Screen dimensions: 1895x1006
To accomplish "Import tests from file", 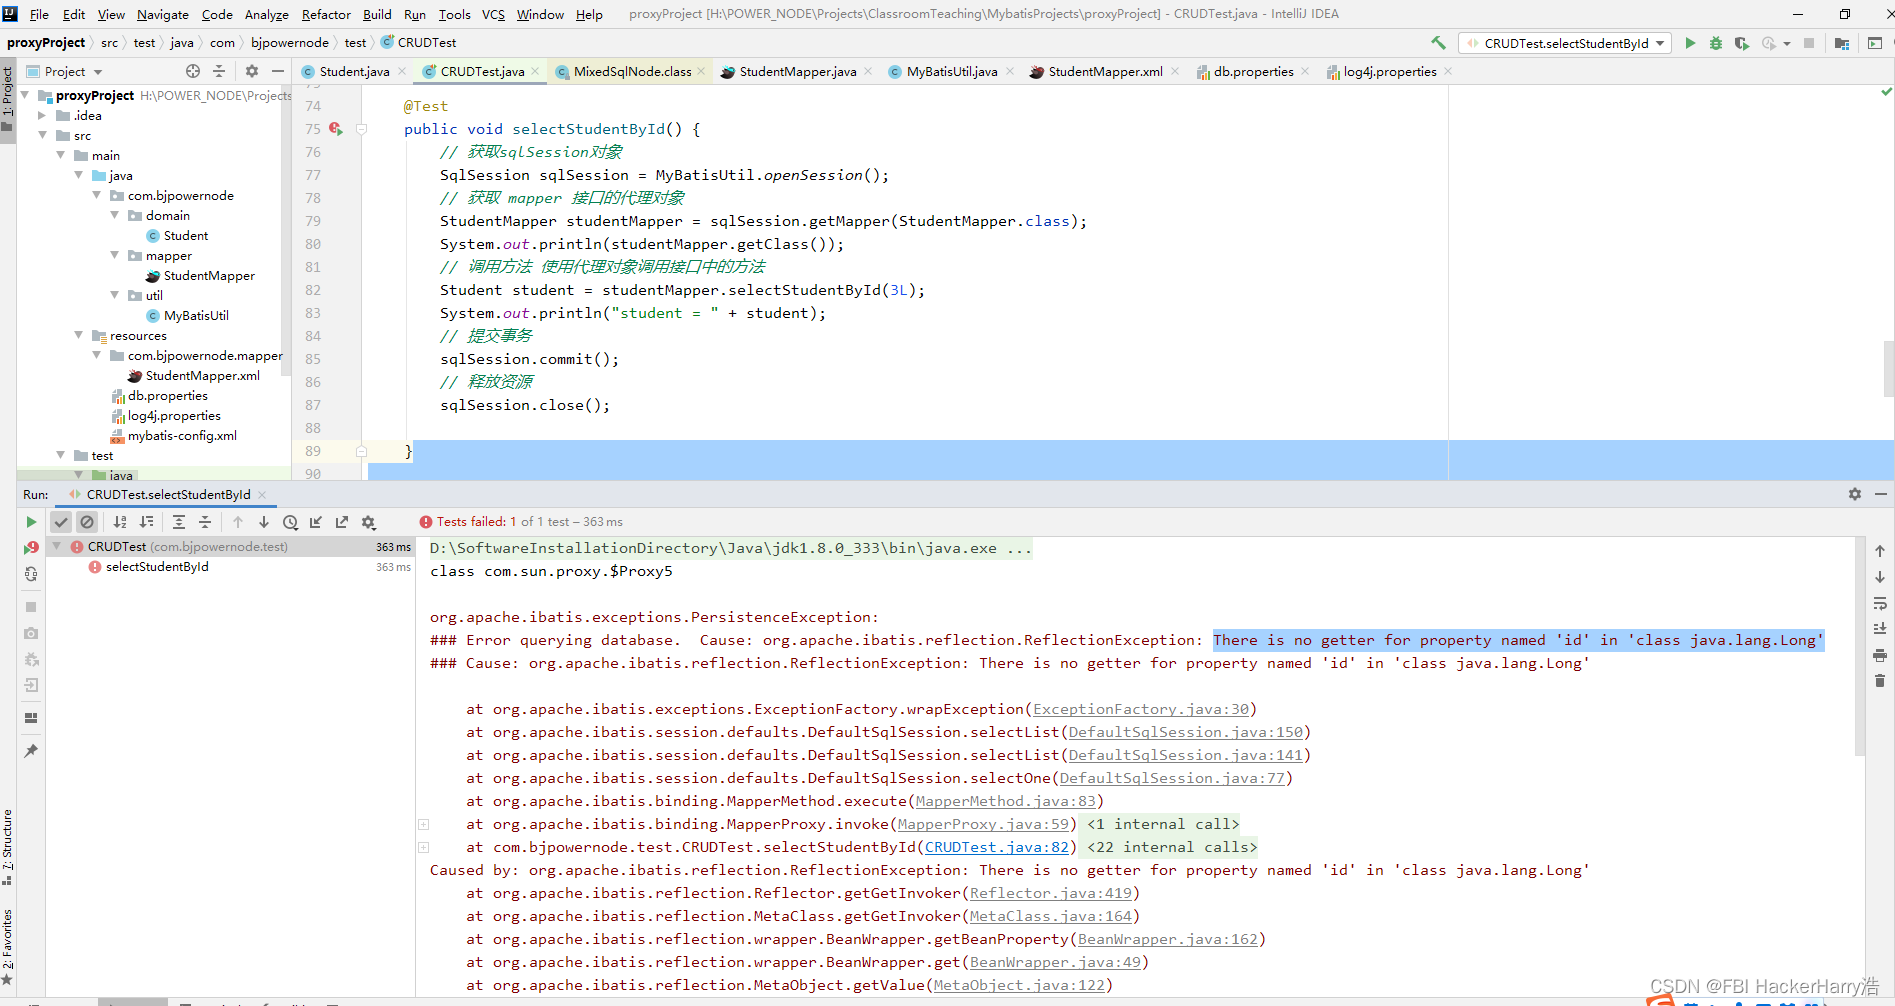I will point(316,522).
